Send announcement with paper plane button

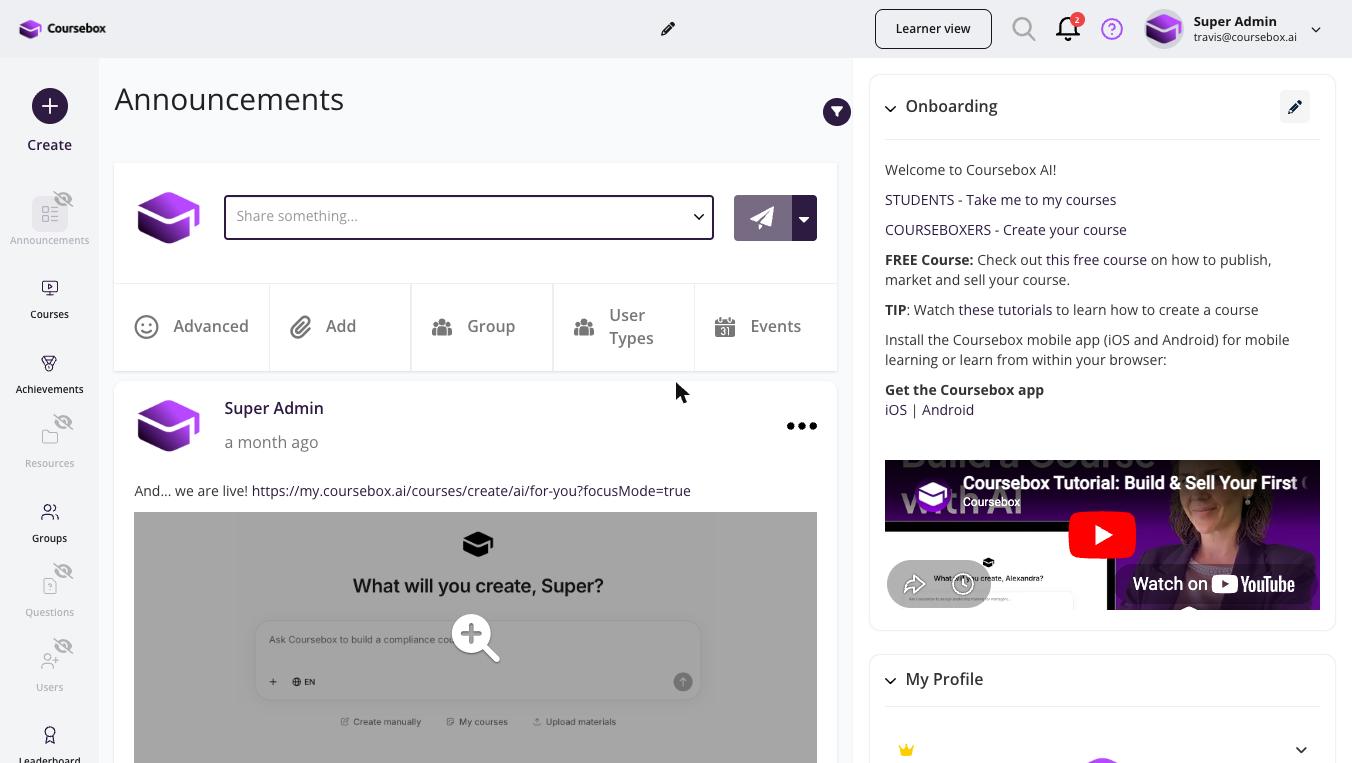(763, 218)
